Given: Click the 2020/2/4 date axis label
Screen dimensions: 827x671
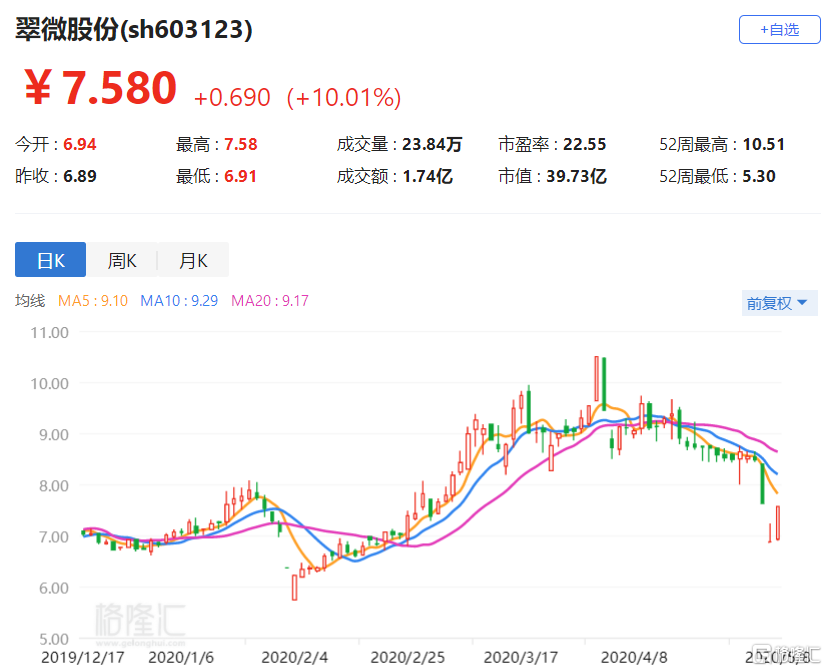Looking at the screenshot, I should point(294,658).
